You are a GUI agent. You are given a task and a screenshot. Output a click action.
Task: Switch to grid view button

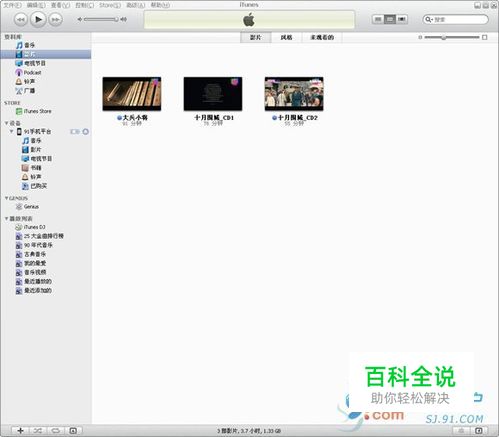tap(390, 19)
